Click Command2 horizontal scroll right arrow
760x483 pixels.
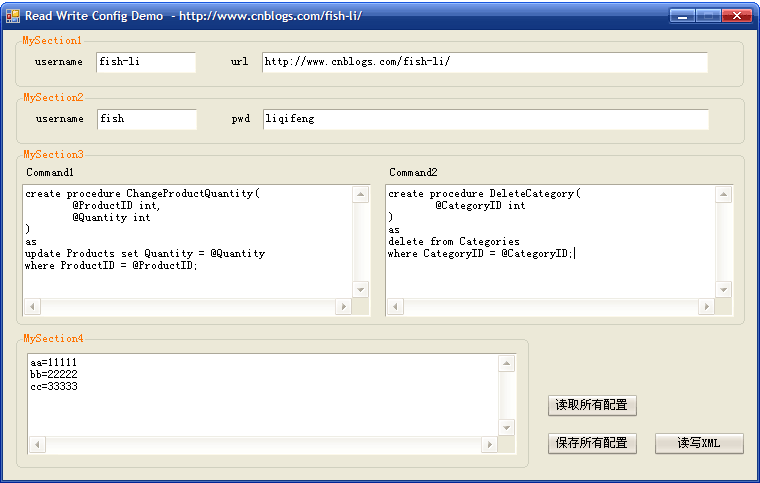tap(706, 306)
